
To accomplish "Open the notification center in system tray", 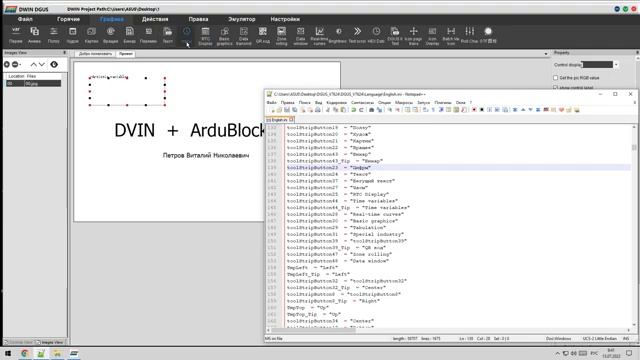I will click(x=629, y=353).
